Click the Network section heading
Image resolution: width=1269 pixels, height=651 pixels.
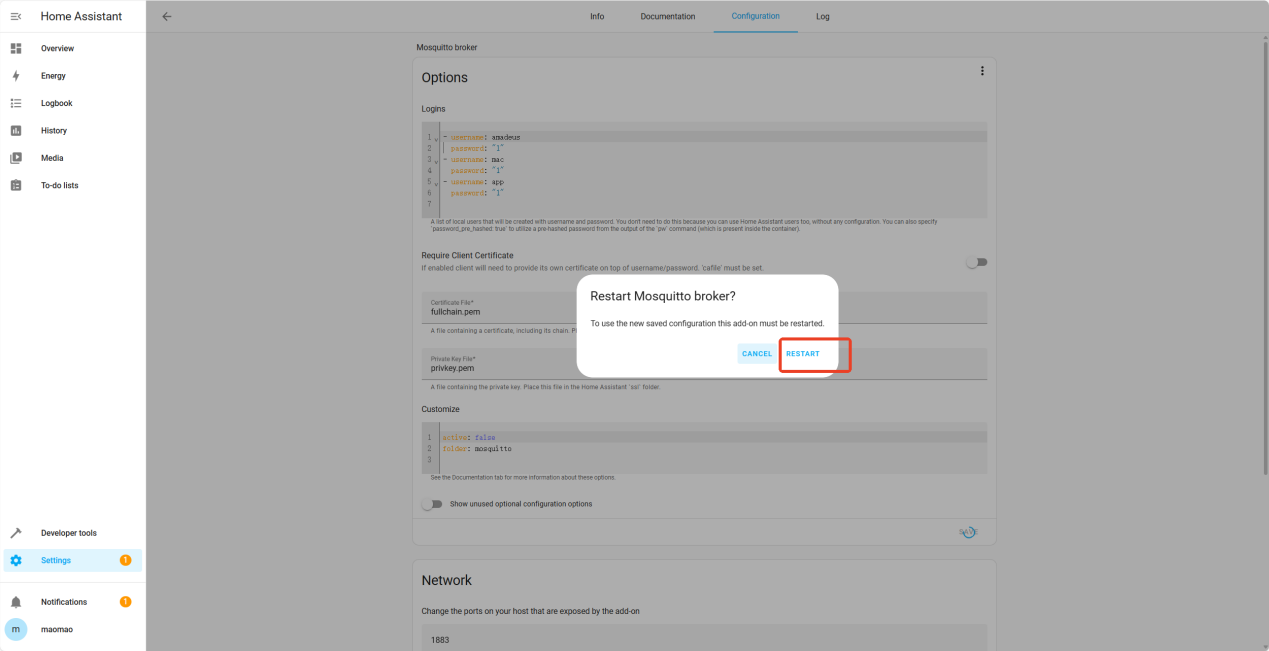(x=446, y=580)
